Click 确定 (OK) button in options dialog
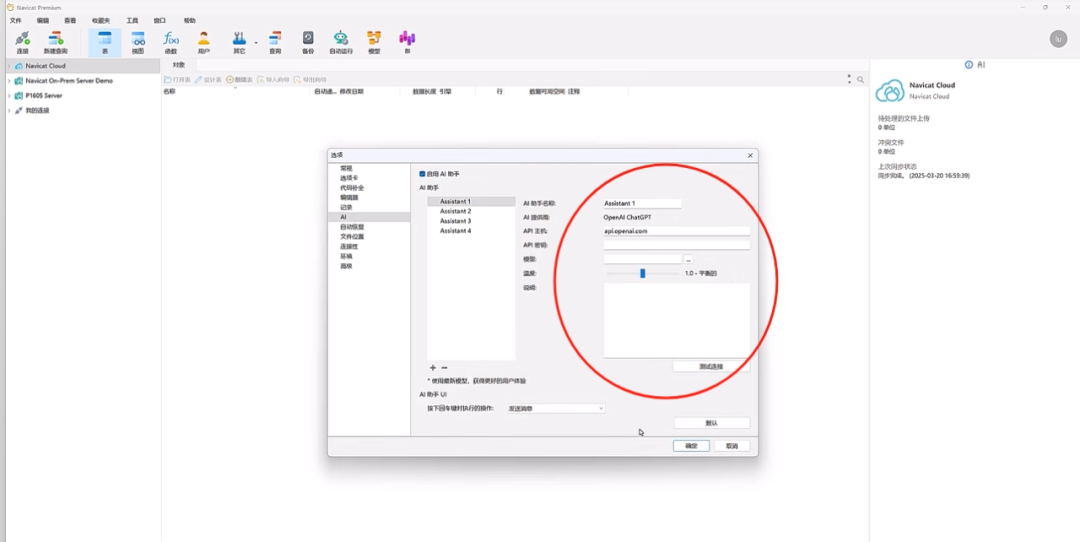Viewport: 1080px width, 542px height. [691, 446]
